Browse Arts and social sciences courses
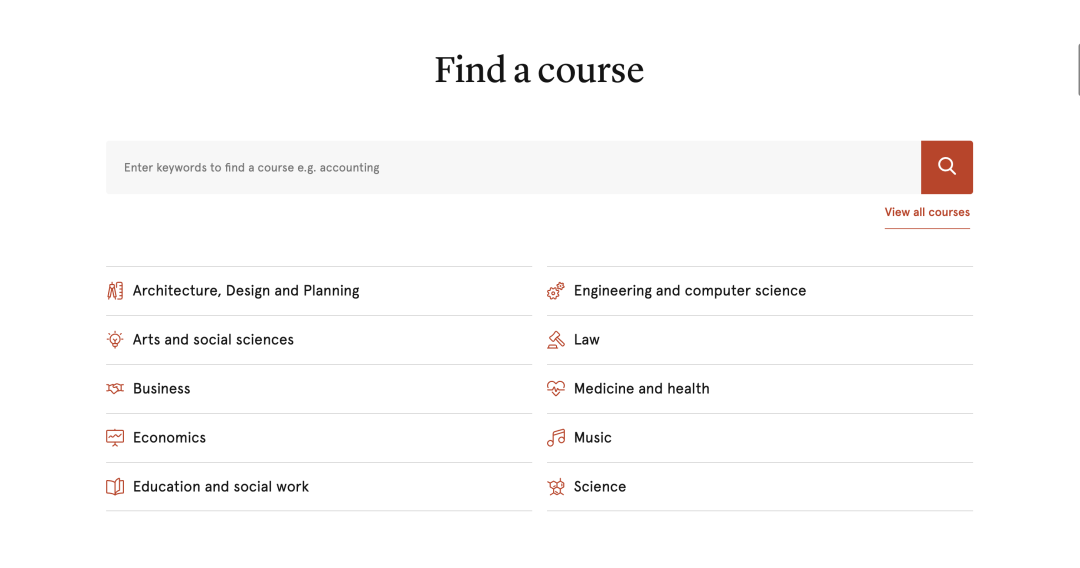This screenshot has height=568, width=1080. [x=213, y=340]
